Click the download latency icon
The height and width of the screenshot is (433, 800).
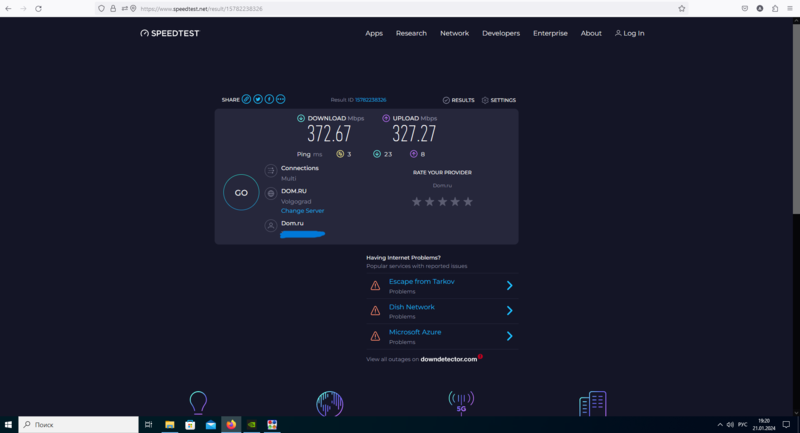[377, 154]
